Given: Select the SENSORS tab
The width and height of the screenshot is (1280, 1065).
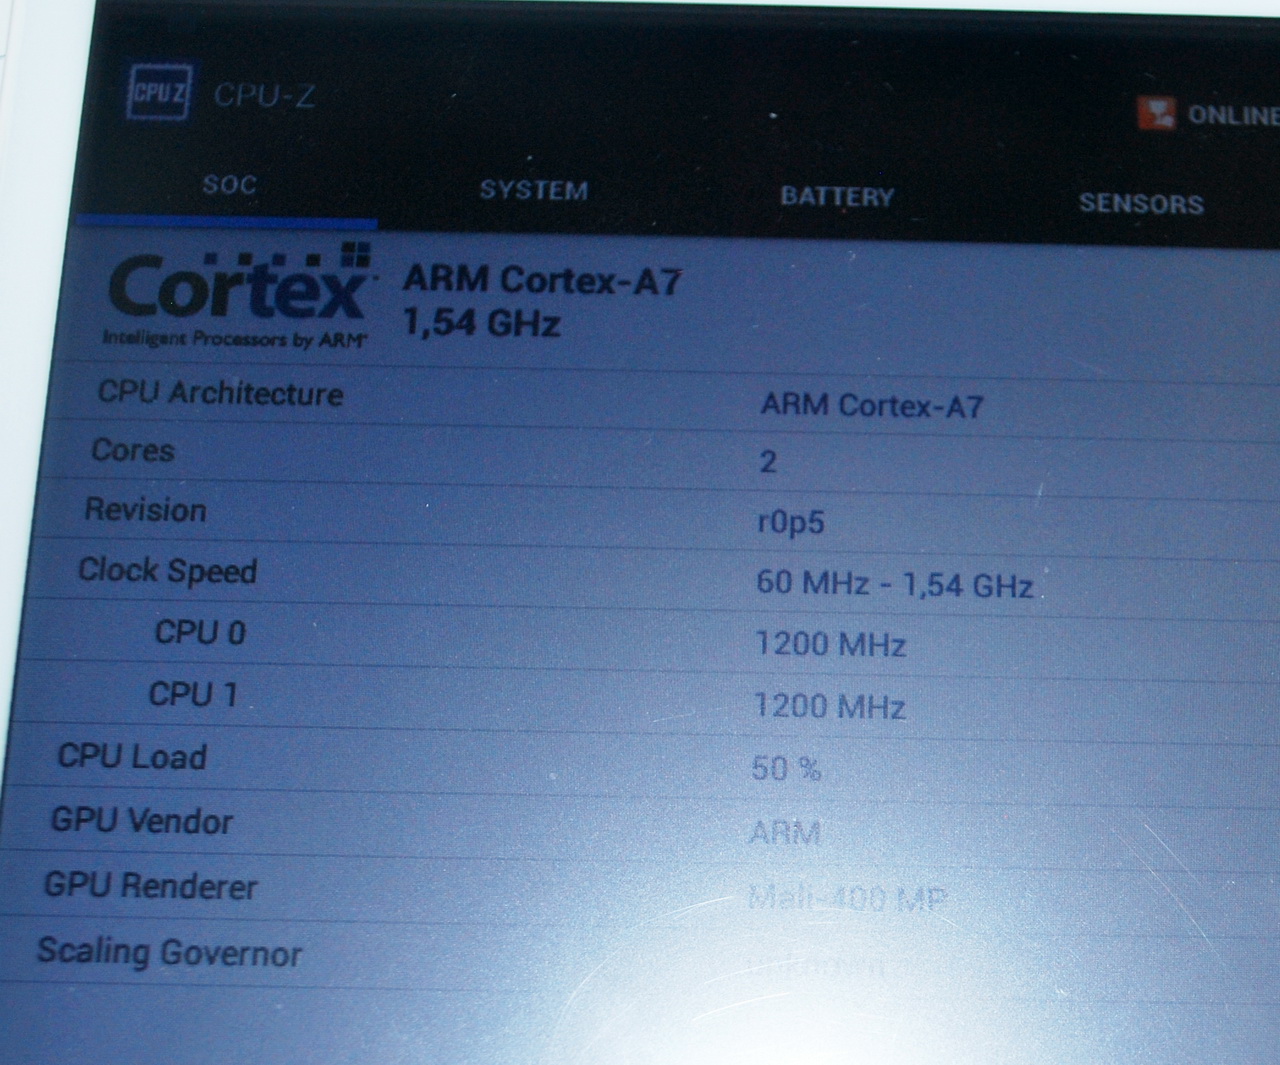Looking at the screenshot, I should [x=1140, y=204].
